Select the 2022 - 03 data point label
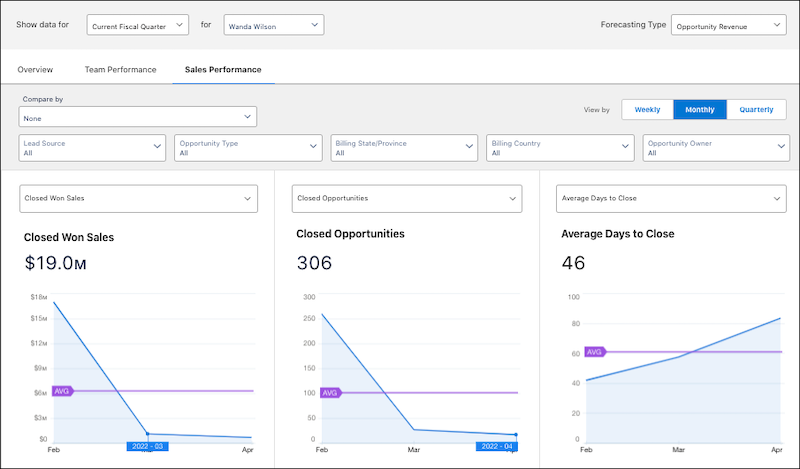The height and width of the screenshot is (469, 800). [147, 447]
